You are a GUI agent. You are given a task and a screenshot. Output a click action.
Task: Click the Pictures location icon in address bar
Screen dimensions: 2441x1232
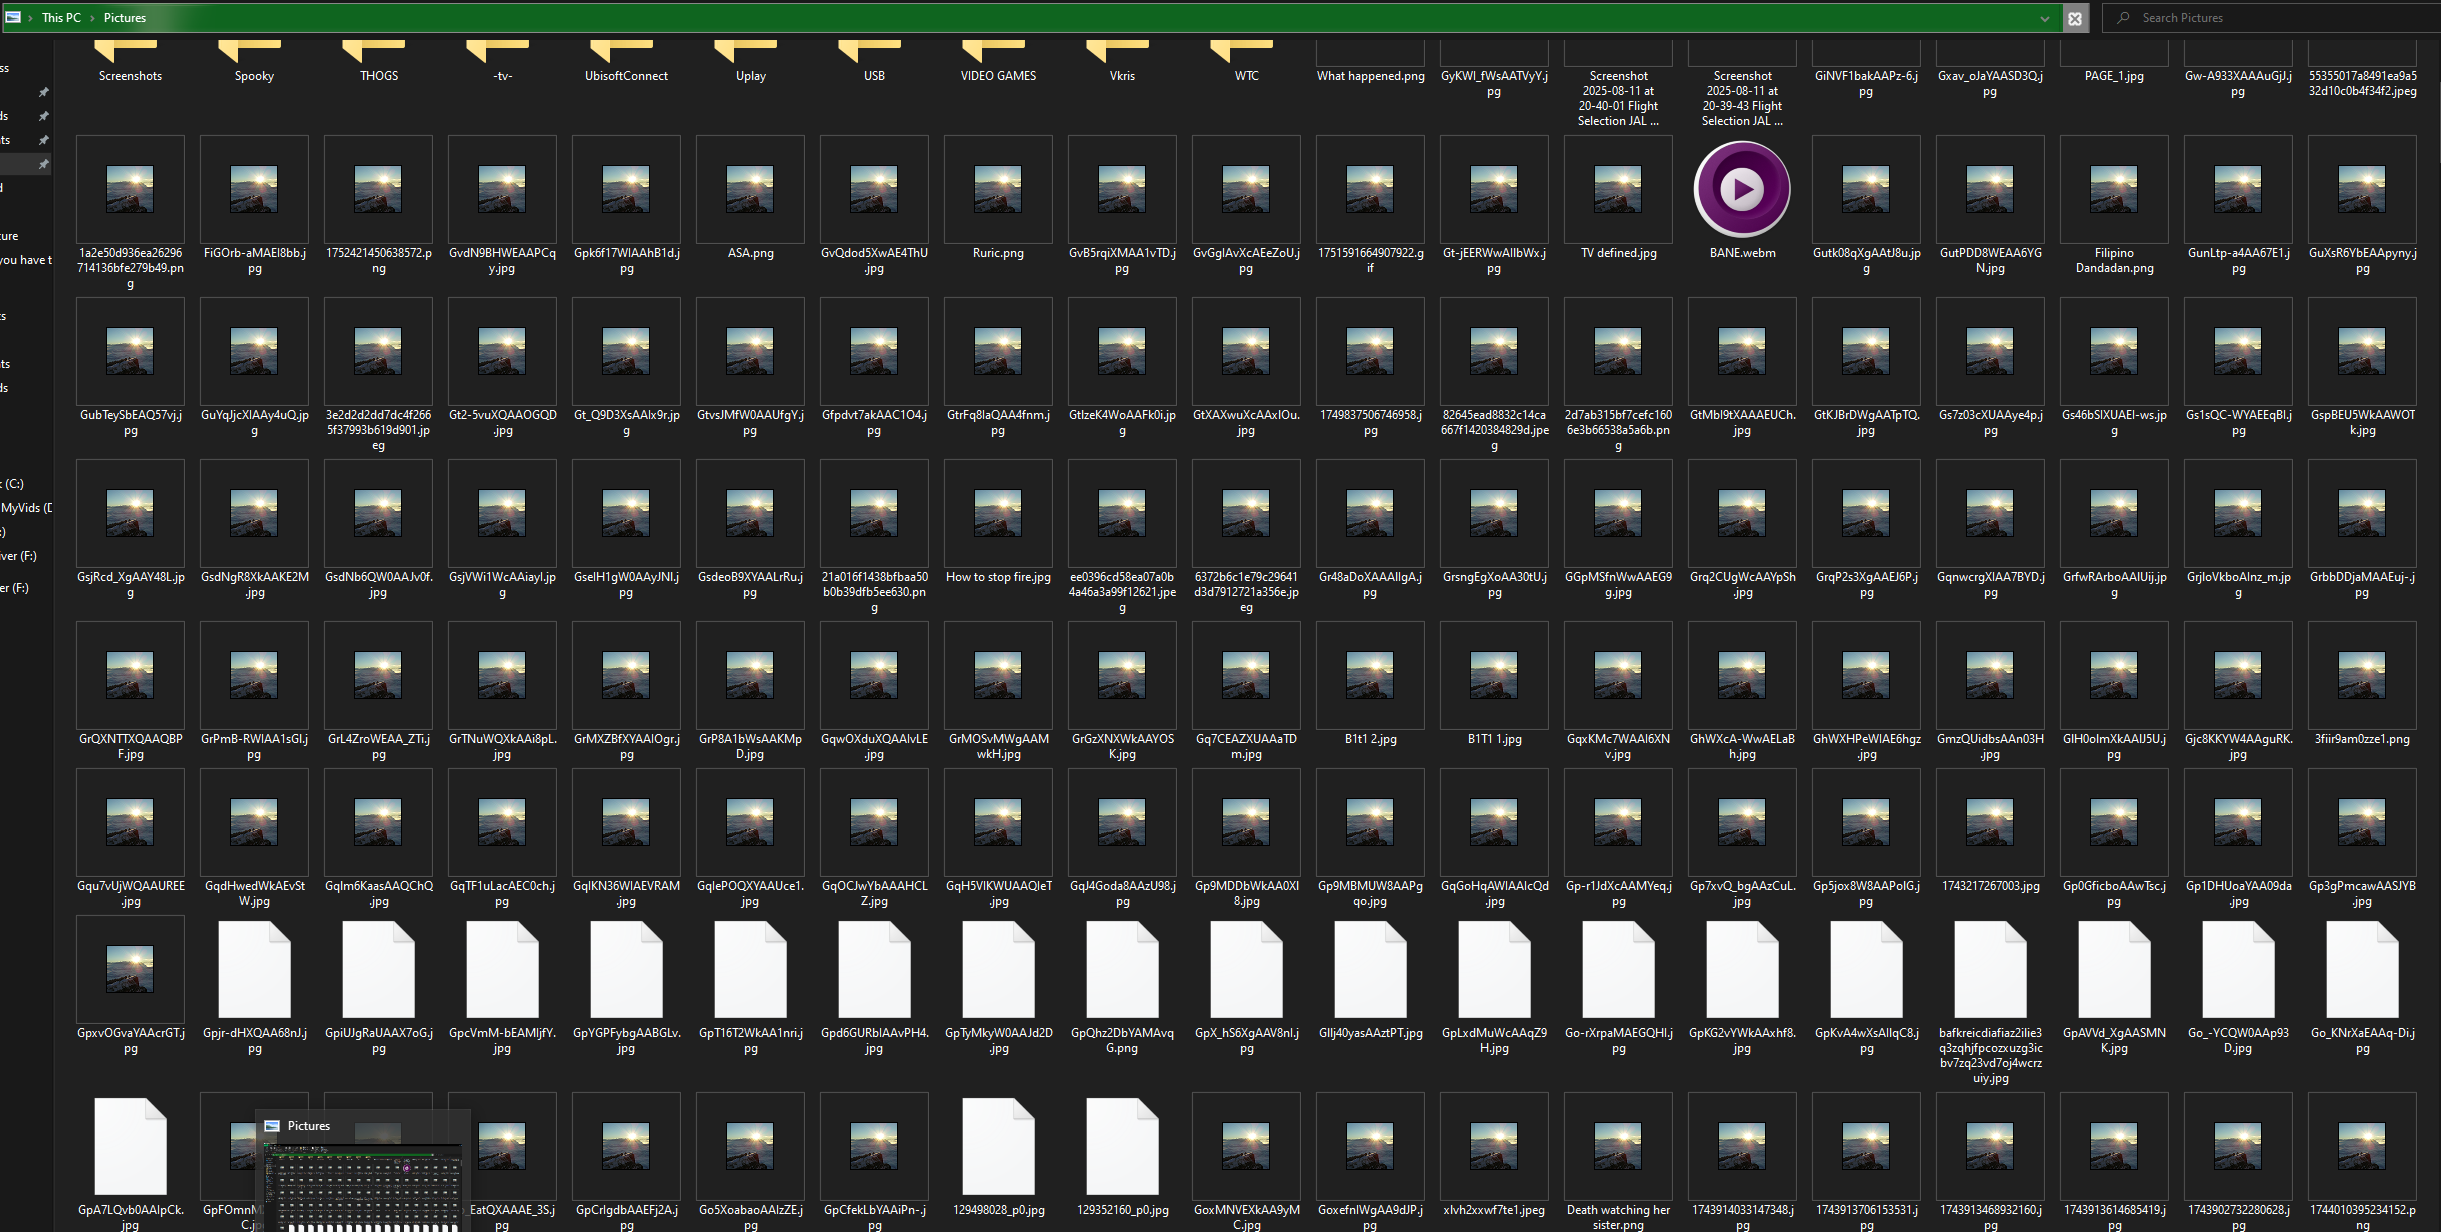(x=13, y=17)
